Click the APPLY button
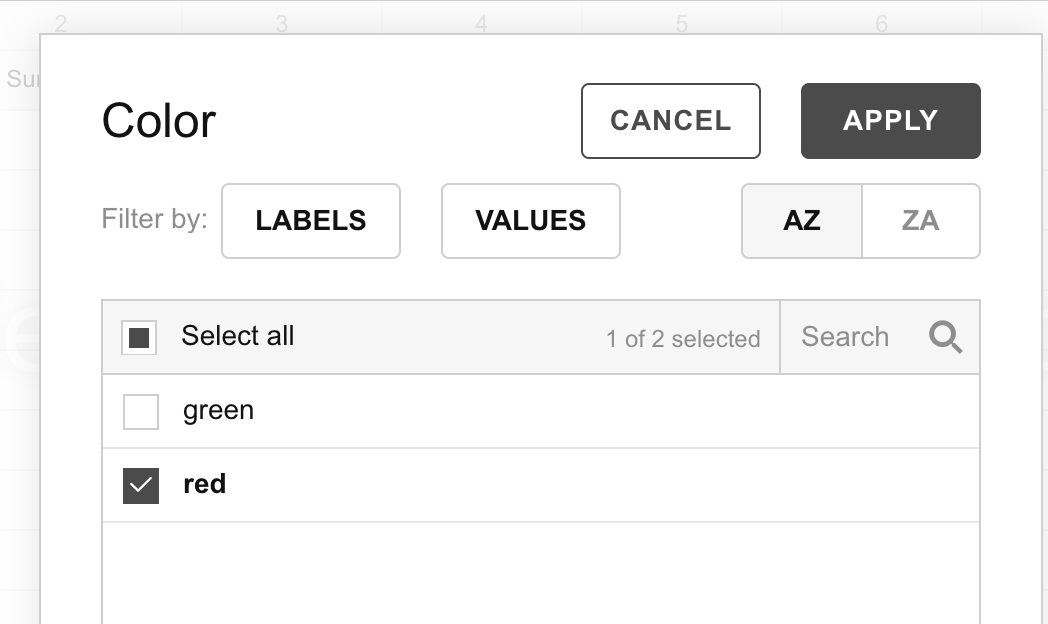The width and height of the screenshot is (1048, 624). [889, 120]
